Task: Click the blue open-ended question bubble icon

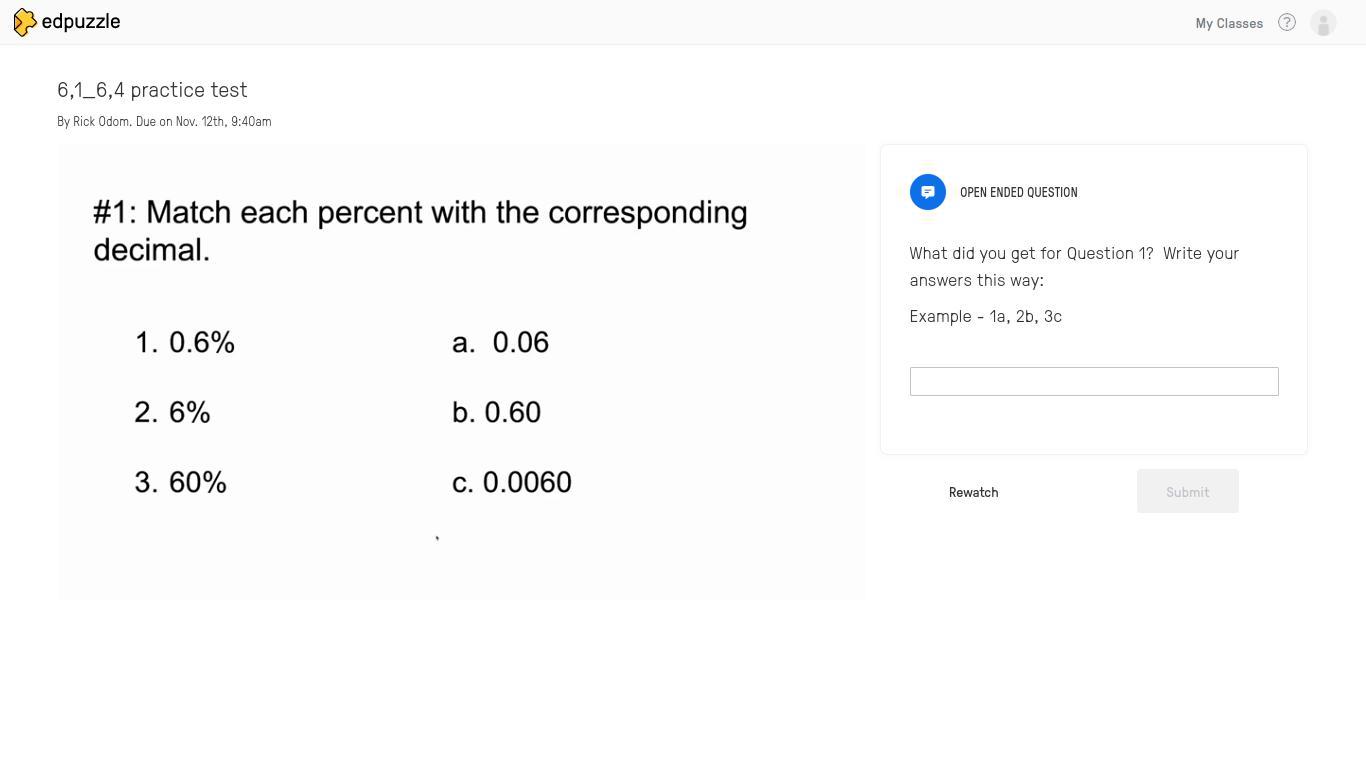Action: tap(928, 192)
